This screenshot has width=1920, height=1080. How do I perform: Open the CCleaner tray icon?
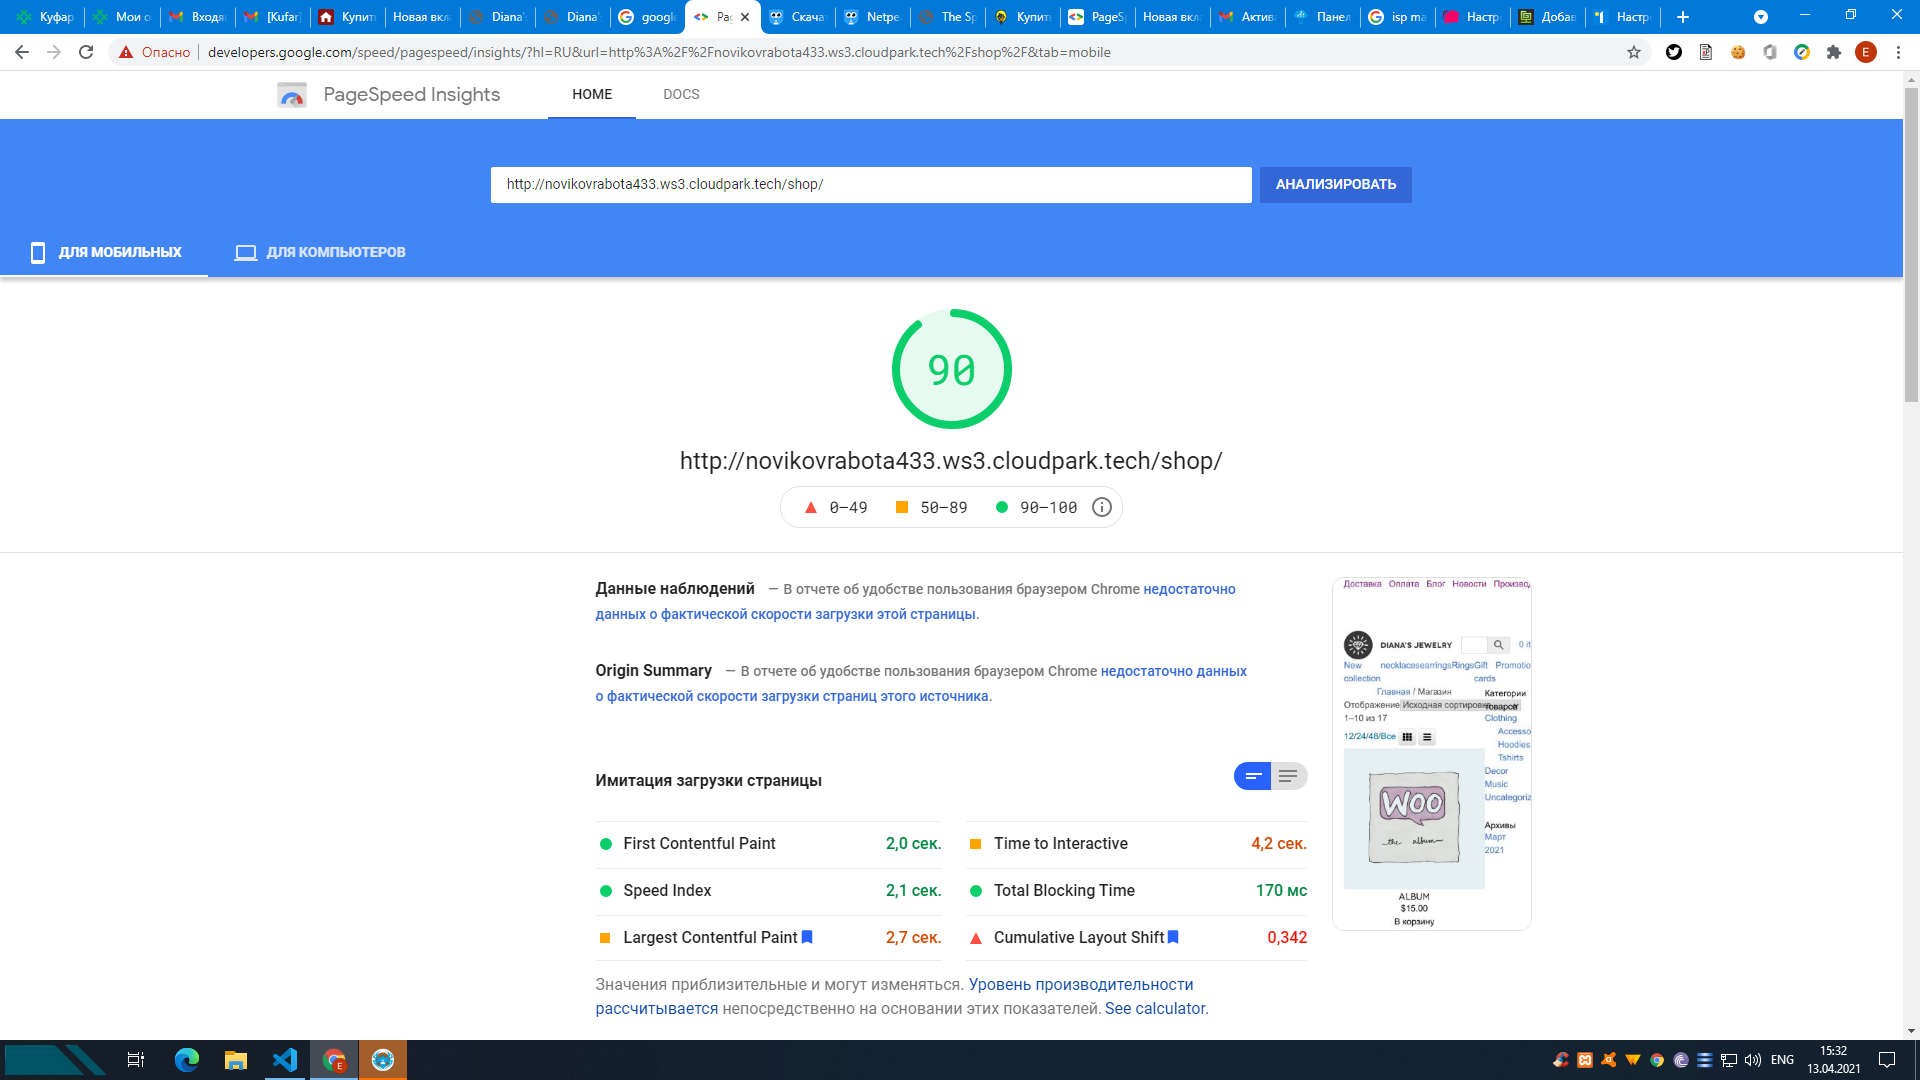coord(1561,1060)
